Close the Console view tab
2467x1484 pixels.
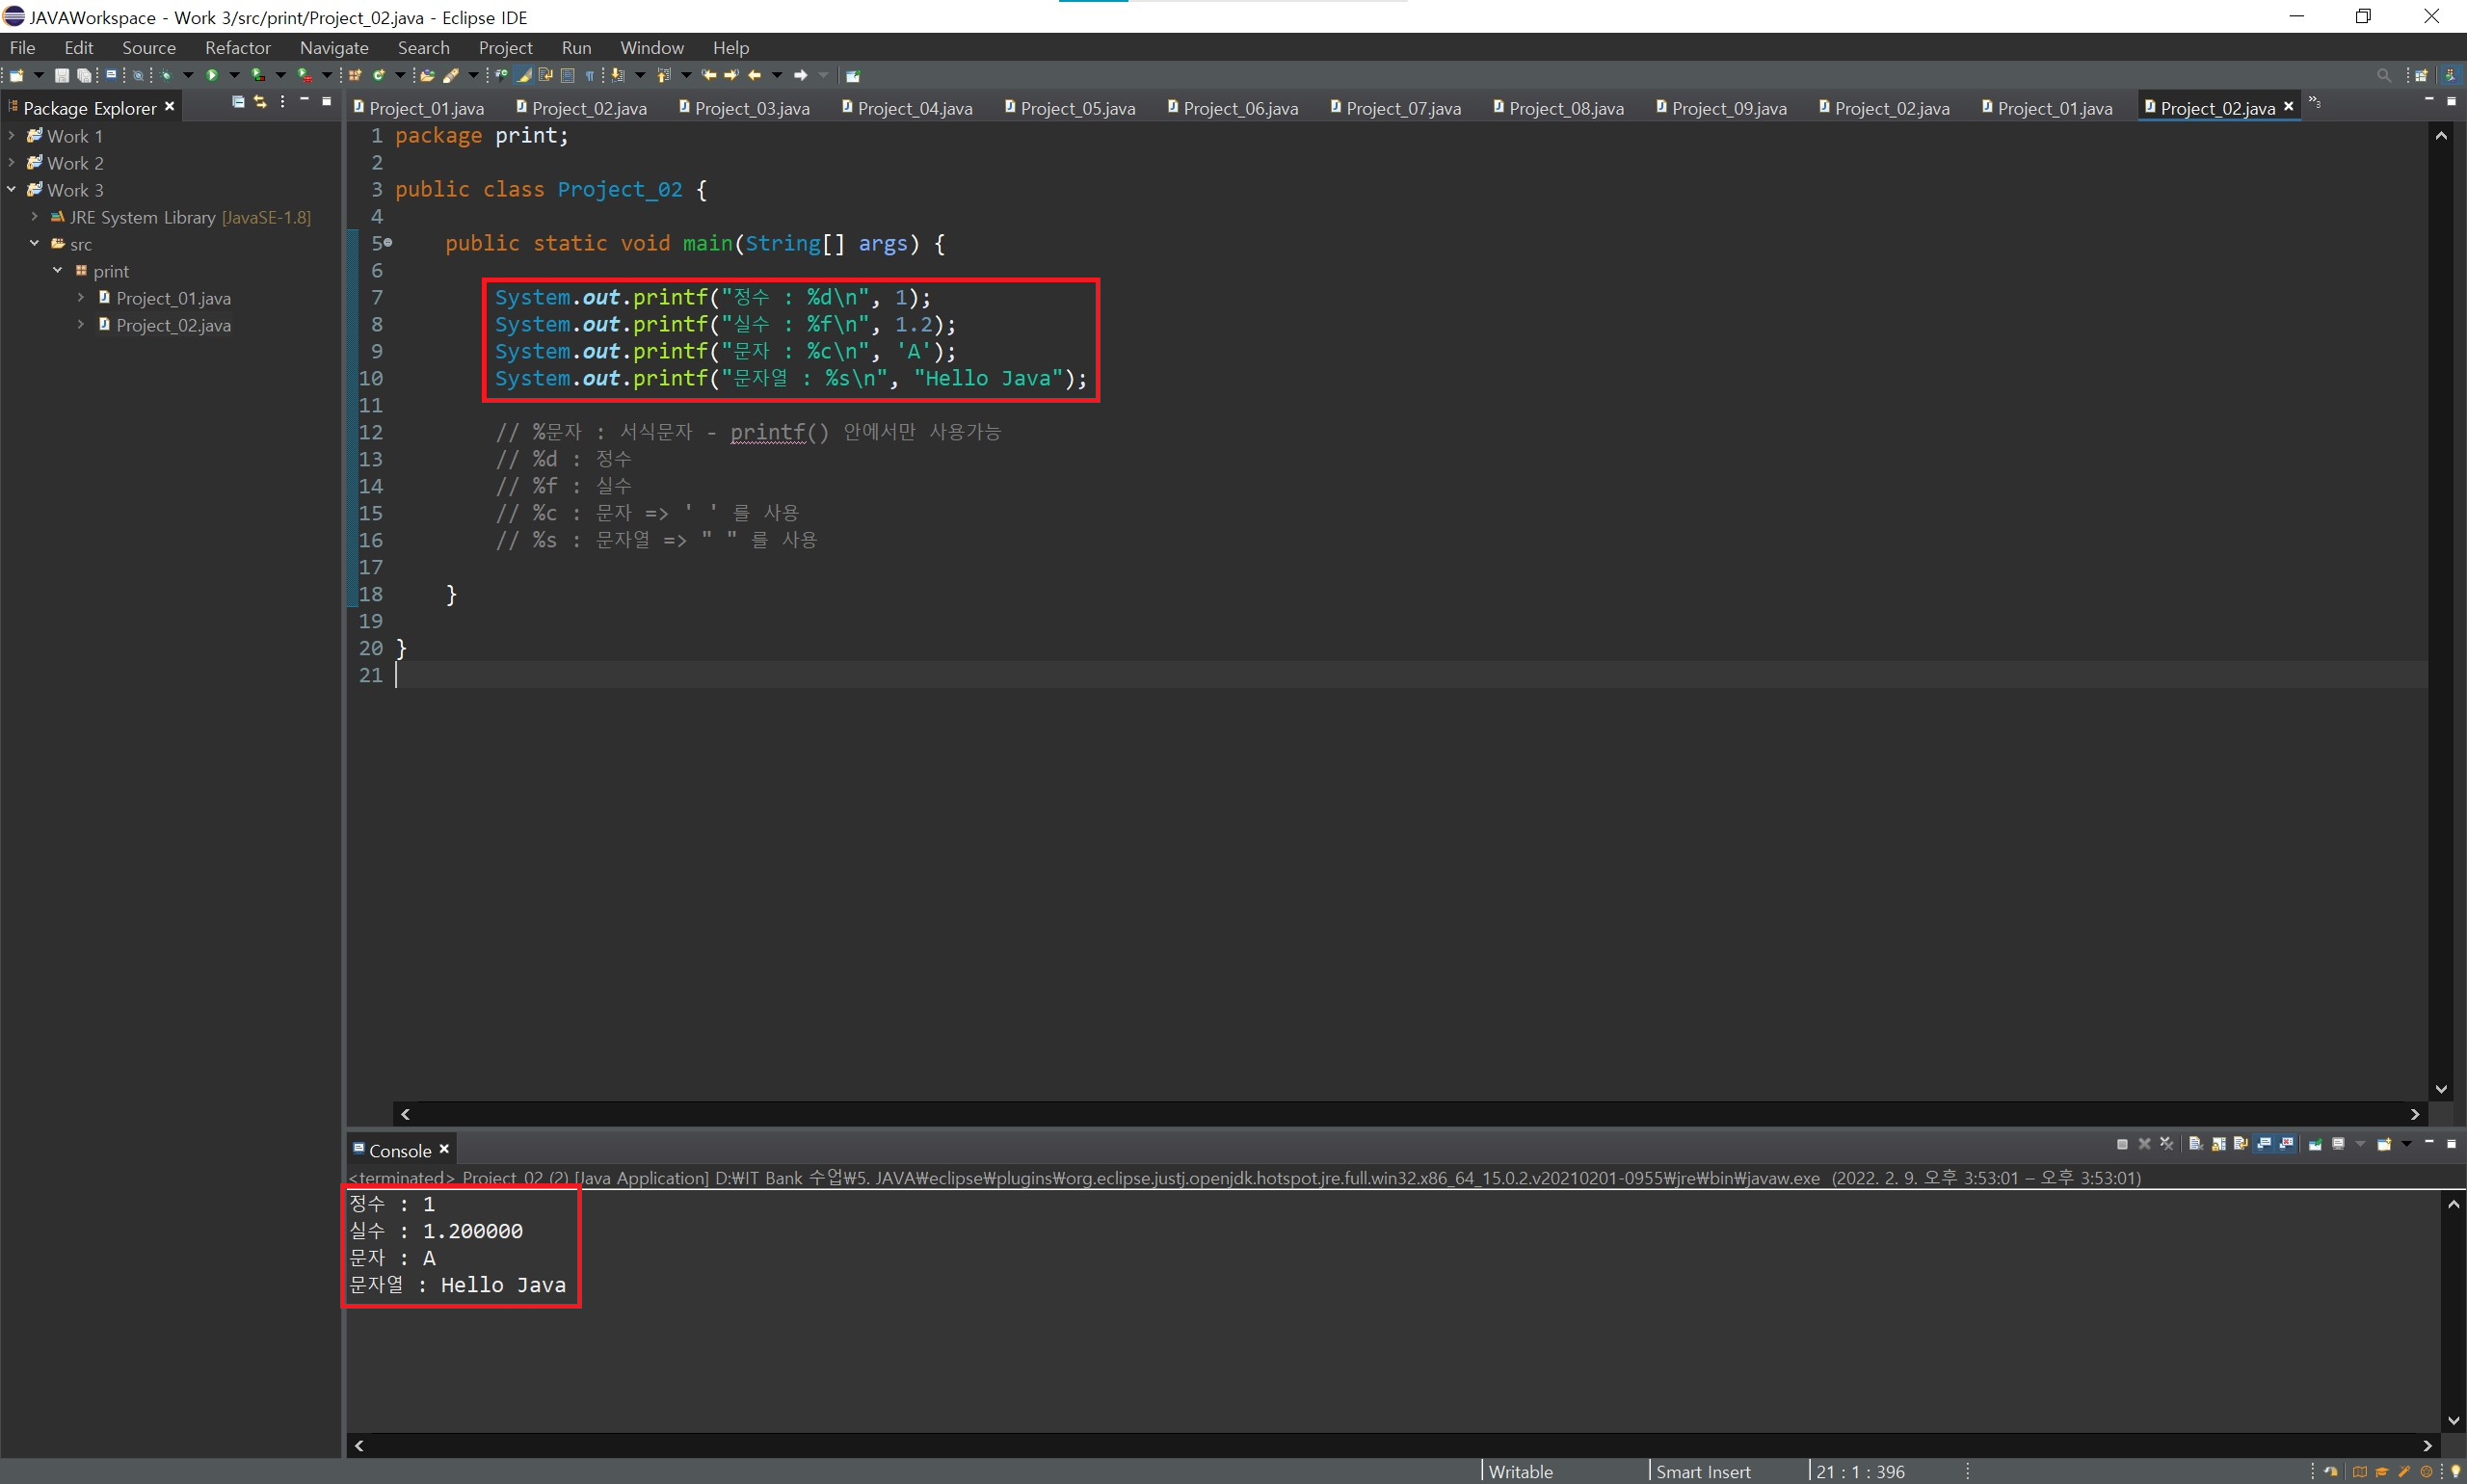click(x=444, y=1149)
